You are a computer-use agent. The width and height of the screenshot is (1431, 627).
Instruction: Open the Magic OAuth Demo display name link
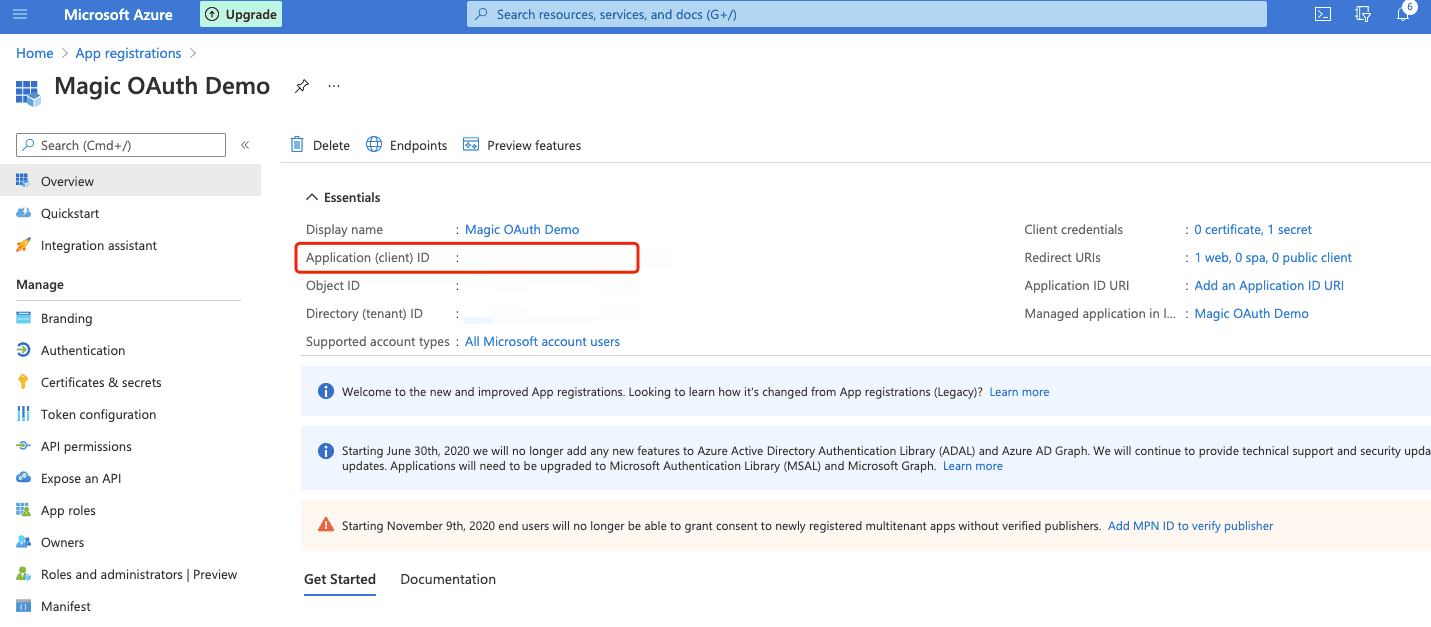(522, 229)
